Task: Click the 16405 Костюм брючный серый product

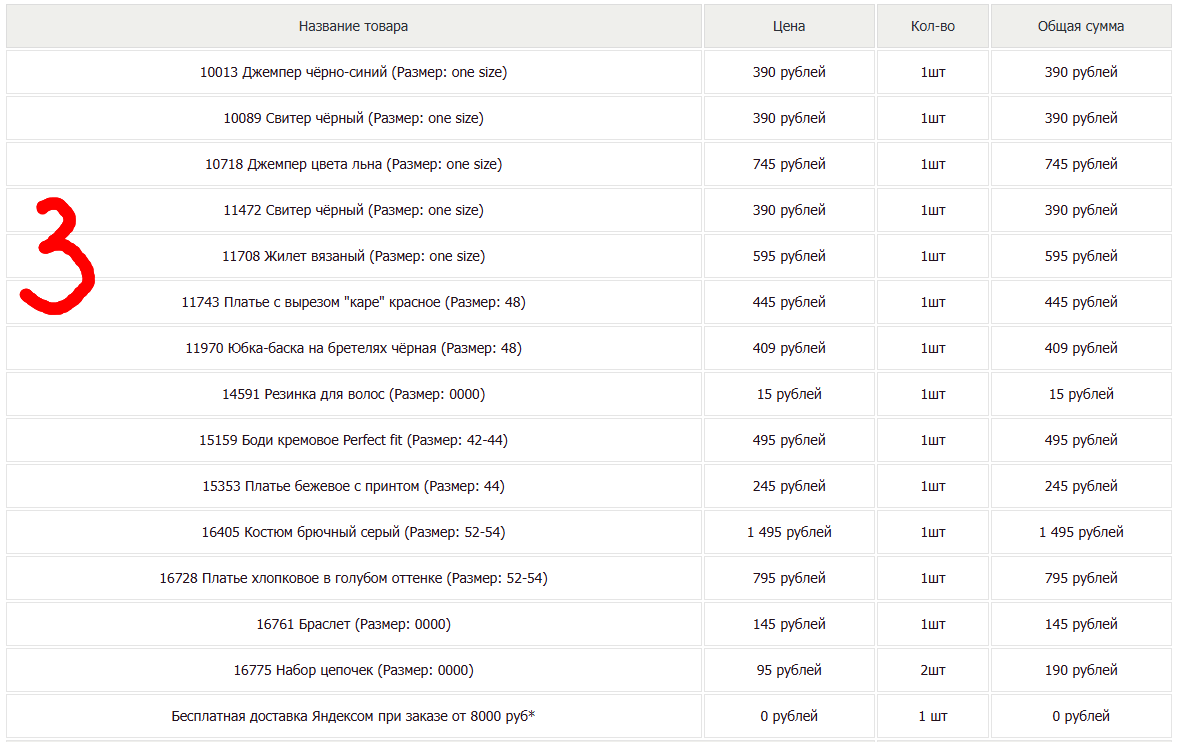Action: 353,532
